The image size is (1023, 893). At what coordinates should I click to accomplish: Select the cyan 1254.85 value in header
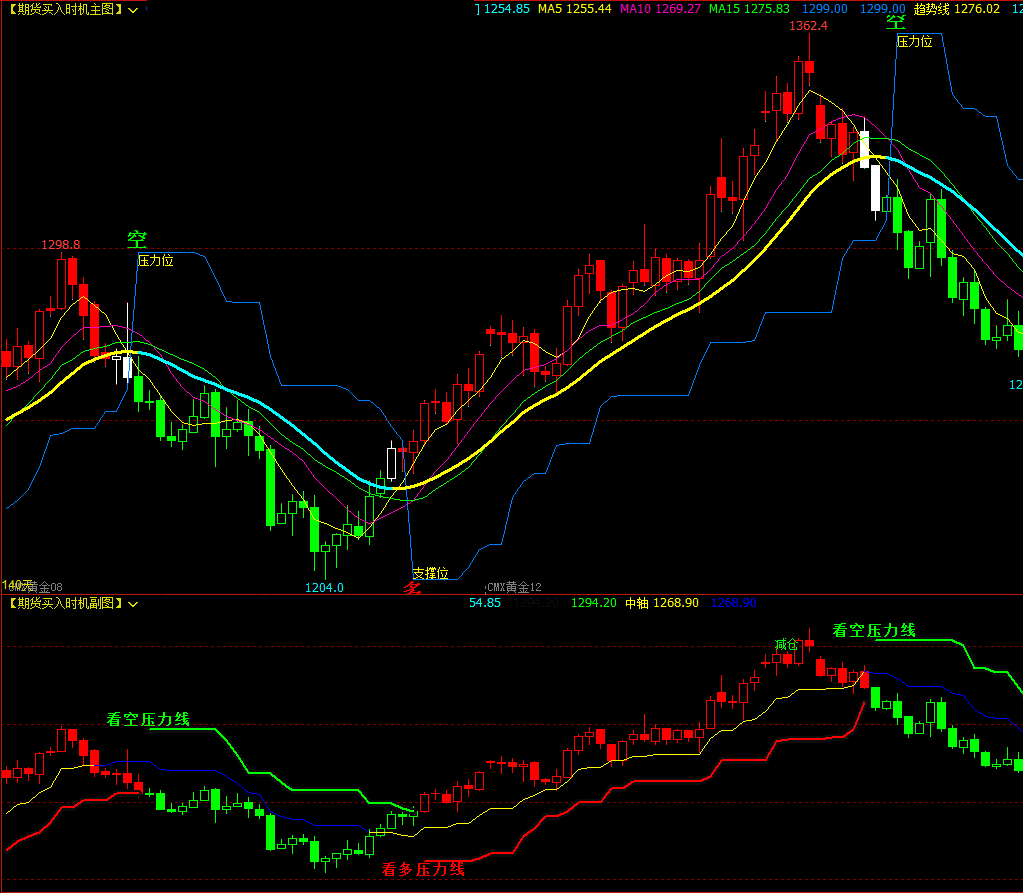pyautogui.click(x=506, y=9)
